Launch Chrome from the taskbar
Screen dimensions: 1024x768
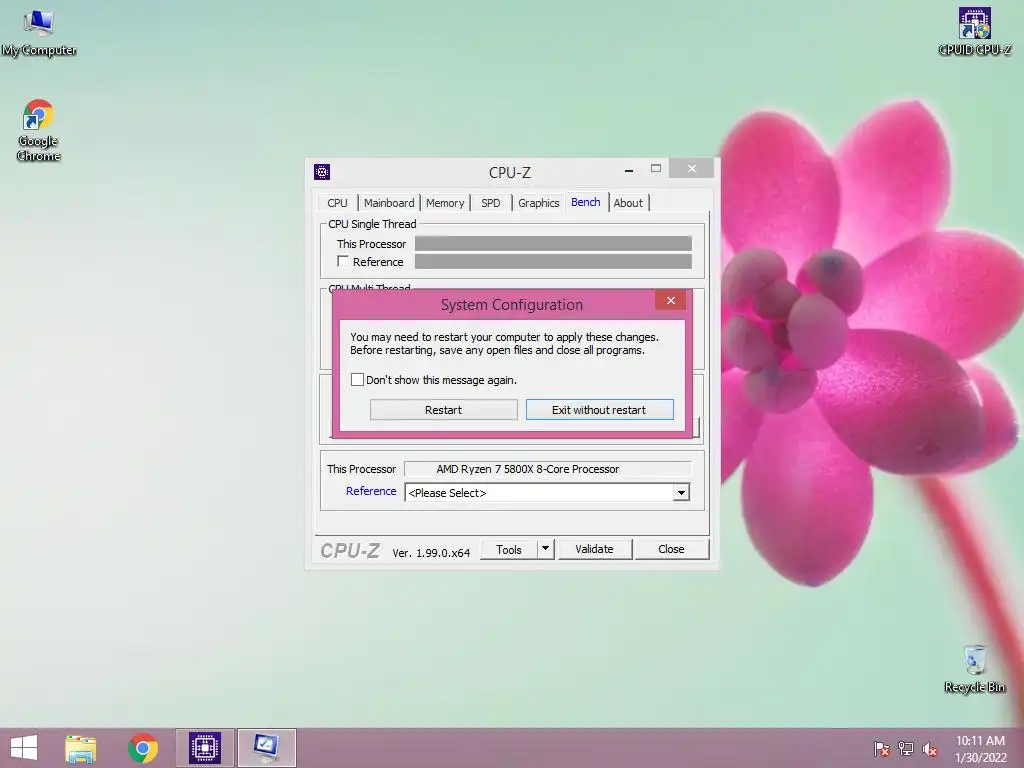(x=143, y=748)
